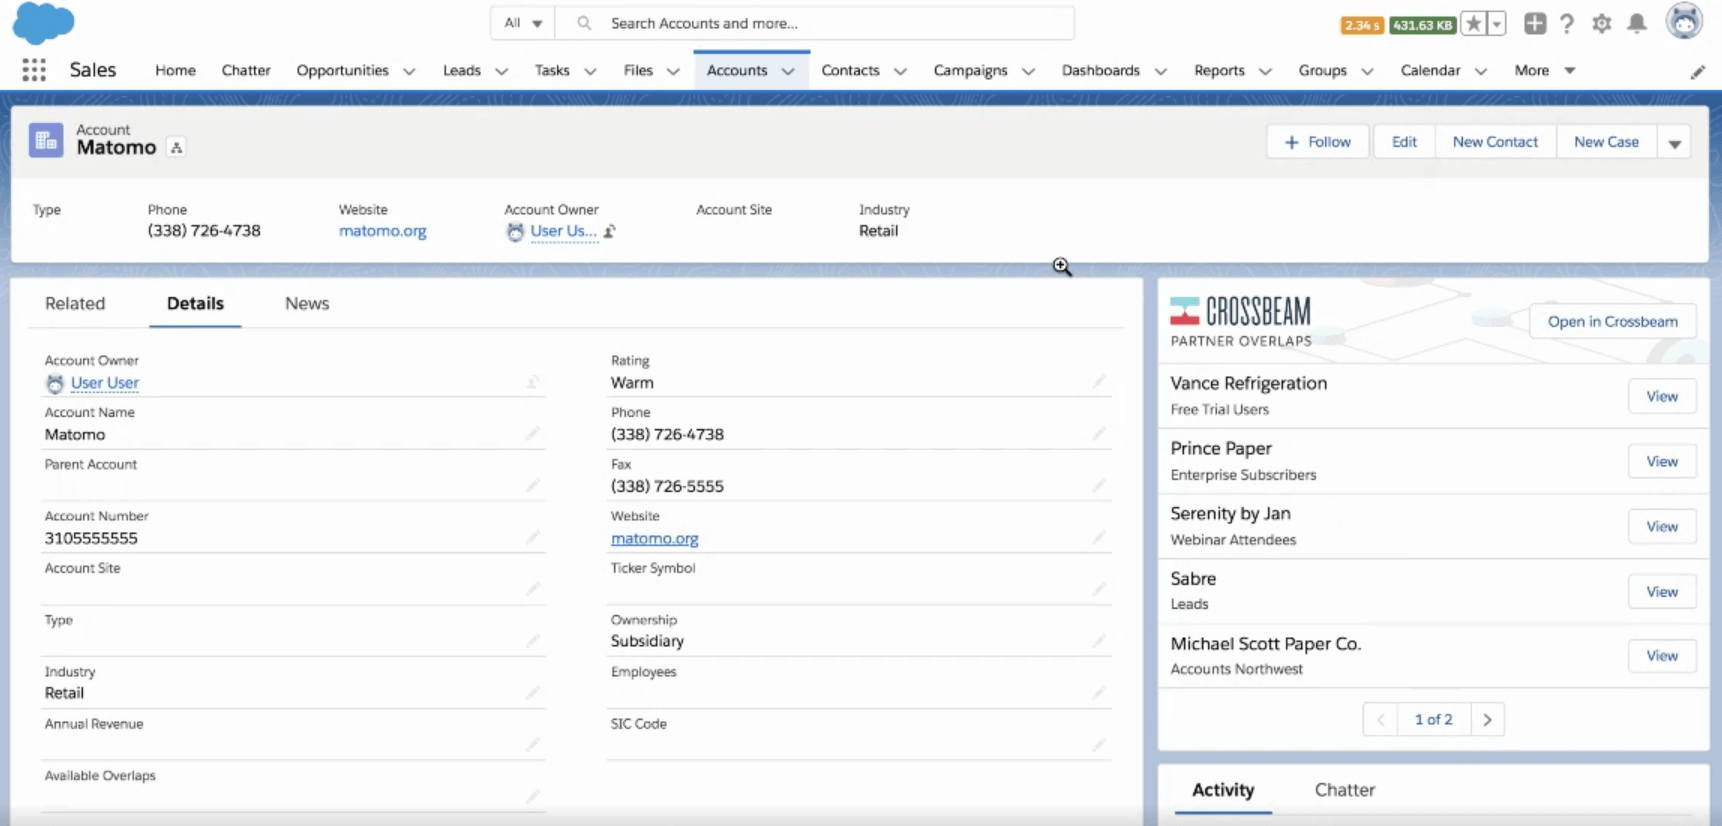Open the App Launcher grid icon
The width and height of the screenshot is (1722, 826).
pos(34,70)
